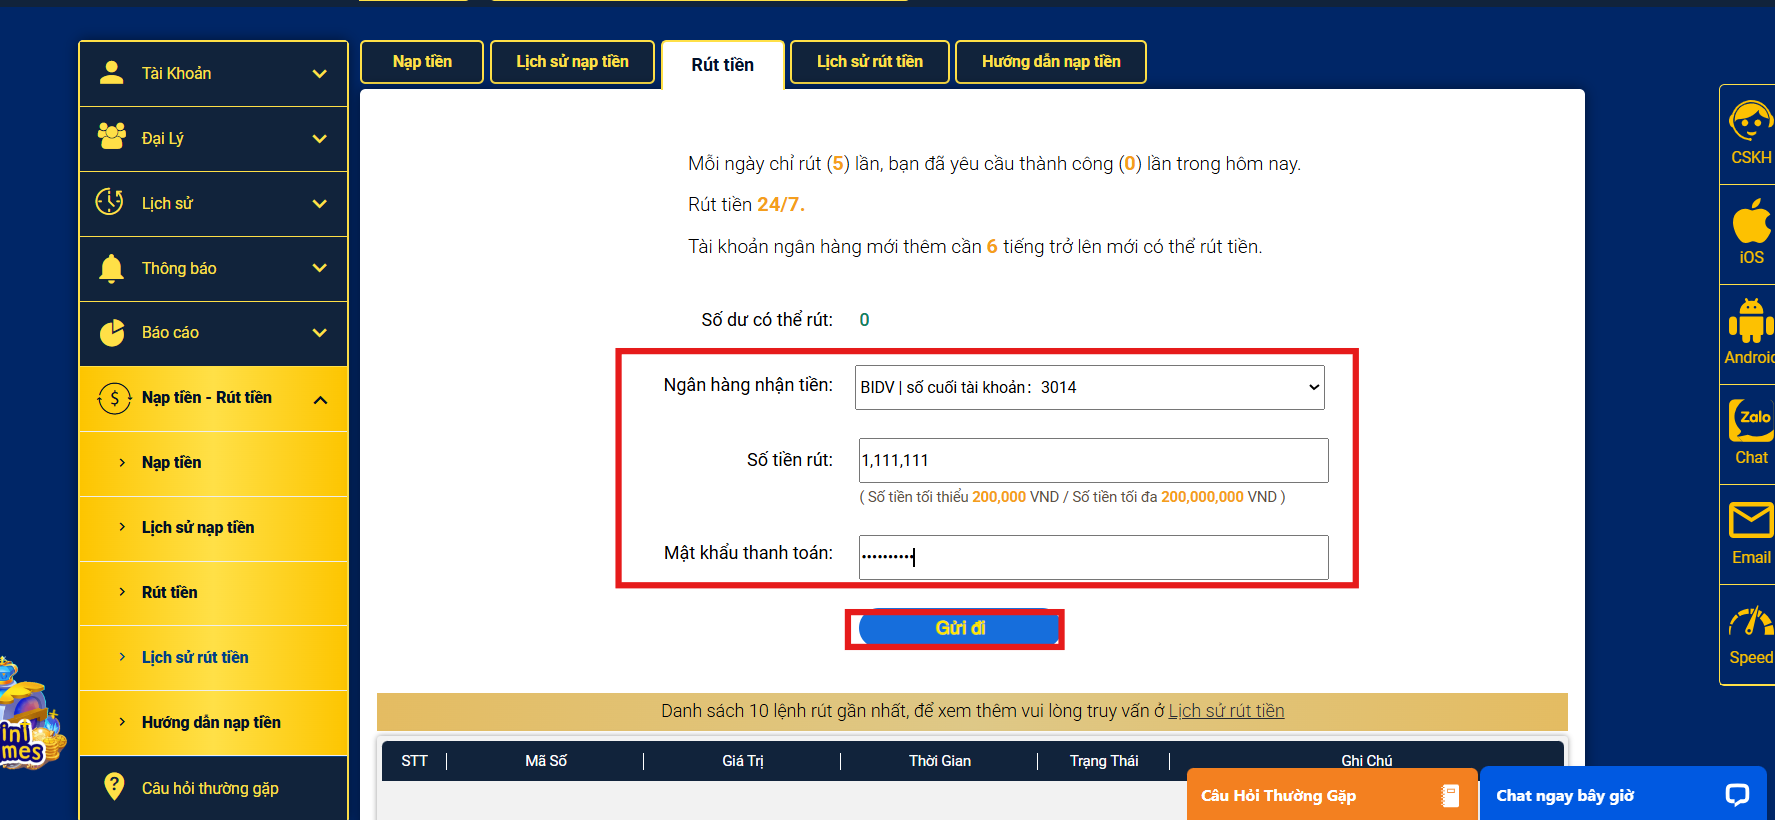
Task: Expand the Tài Khoản menu chevron
Action: click(x=320, y=74)
